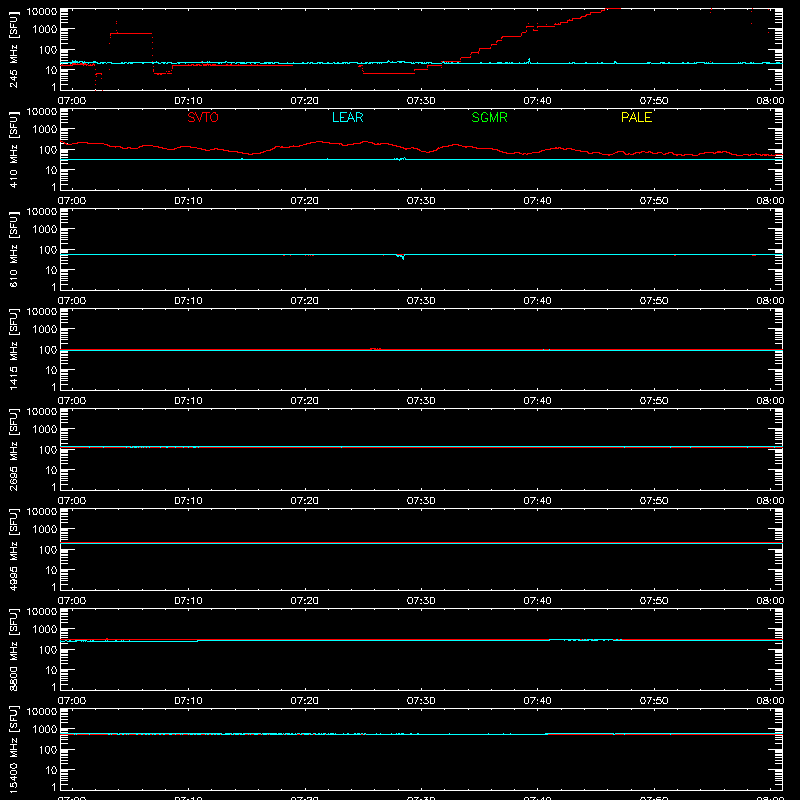Click 07:20 time label under 2695 MHz plot
Viewport: 800px width, 800px height.
[x=305, y=501]
